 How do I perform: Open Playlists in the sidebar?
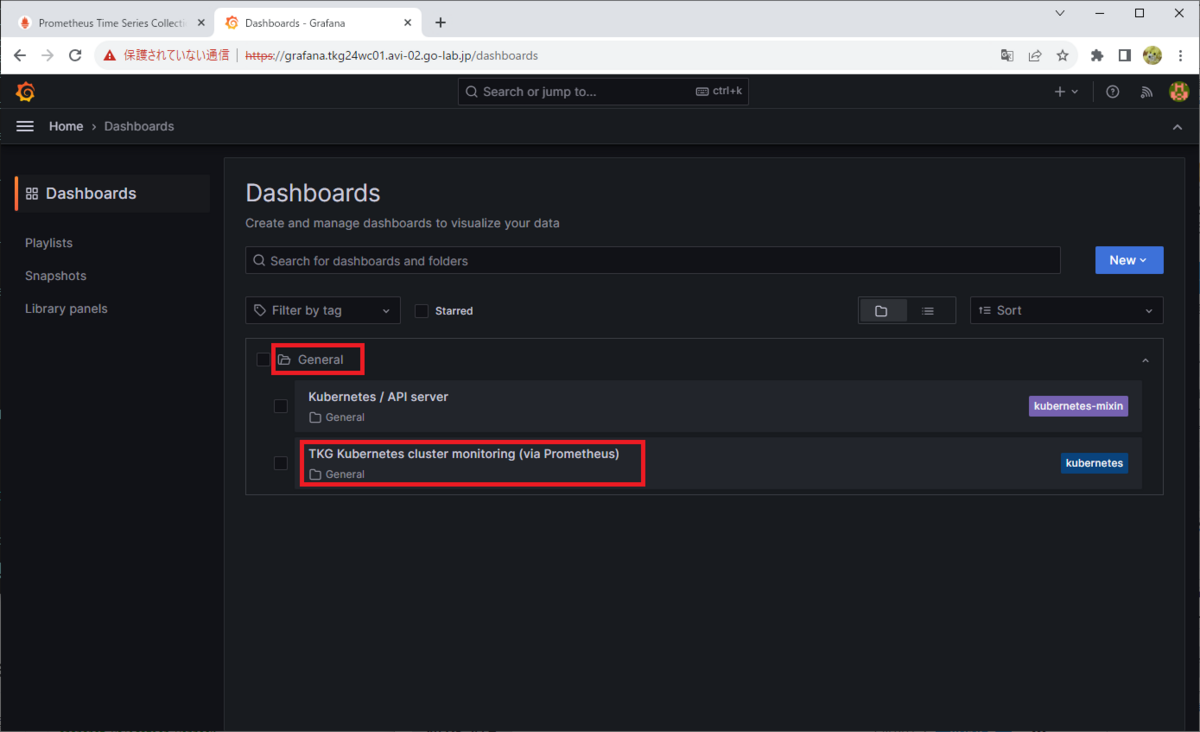click(x=49, y=243)
